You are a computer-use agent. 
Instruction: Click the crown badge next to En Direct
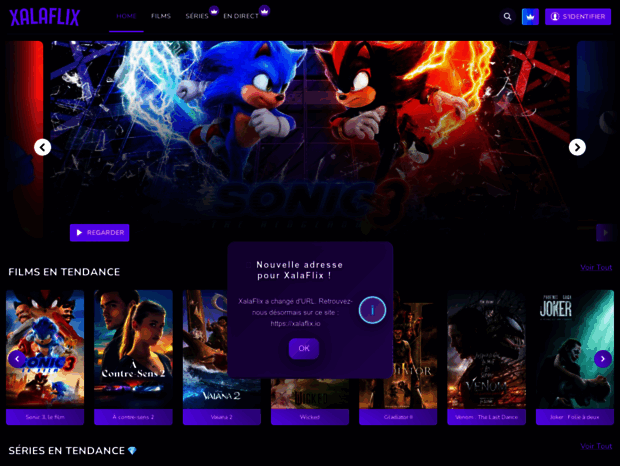[265, 10]
